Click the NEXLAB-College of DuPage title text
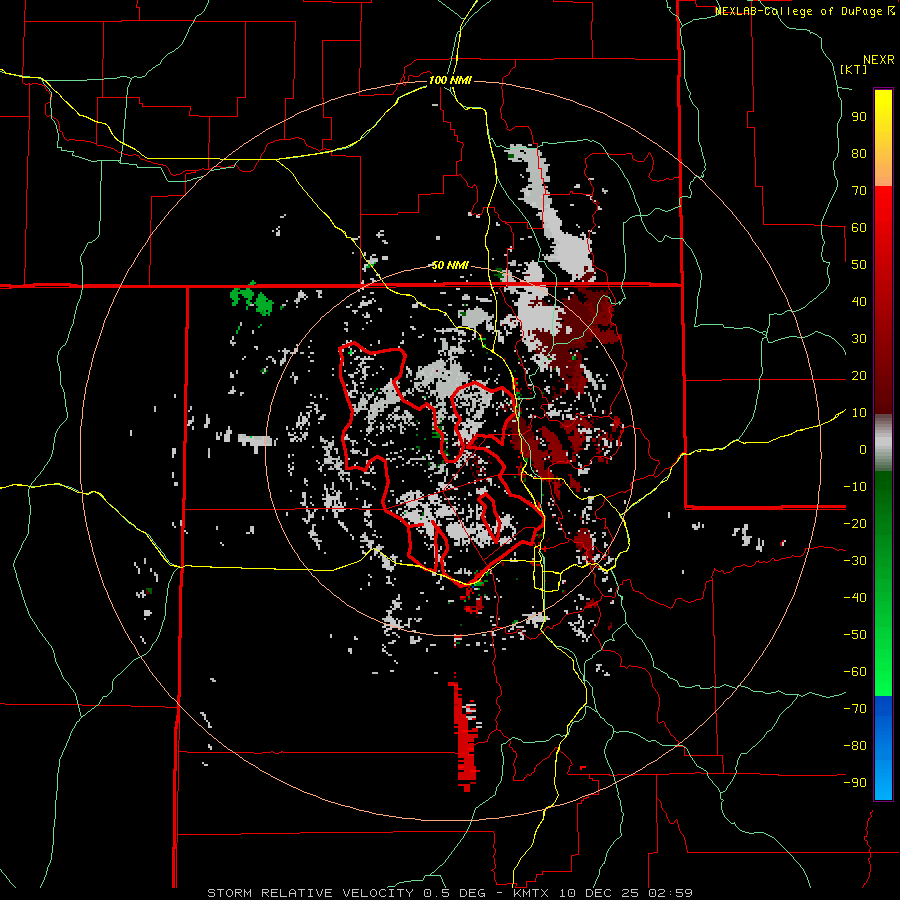Viewport: 900px width, 900px height. point(804,11)
